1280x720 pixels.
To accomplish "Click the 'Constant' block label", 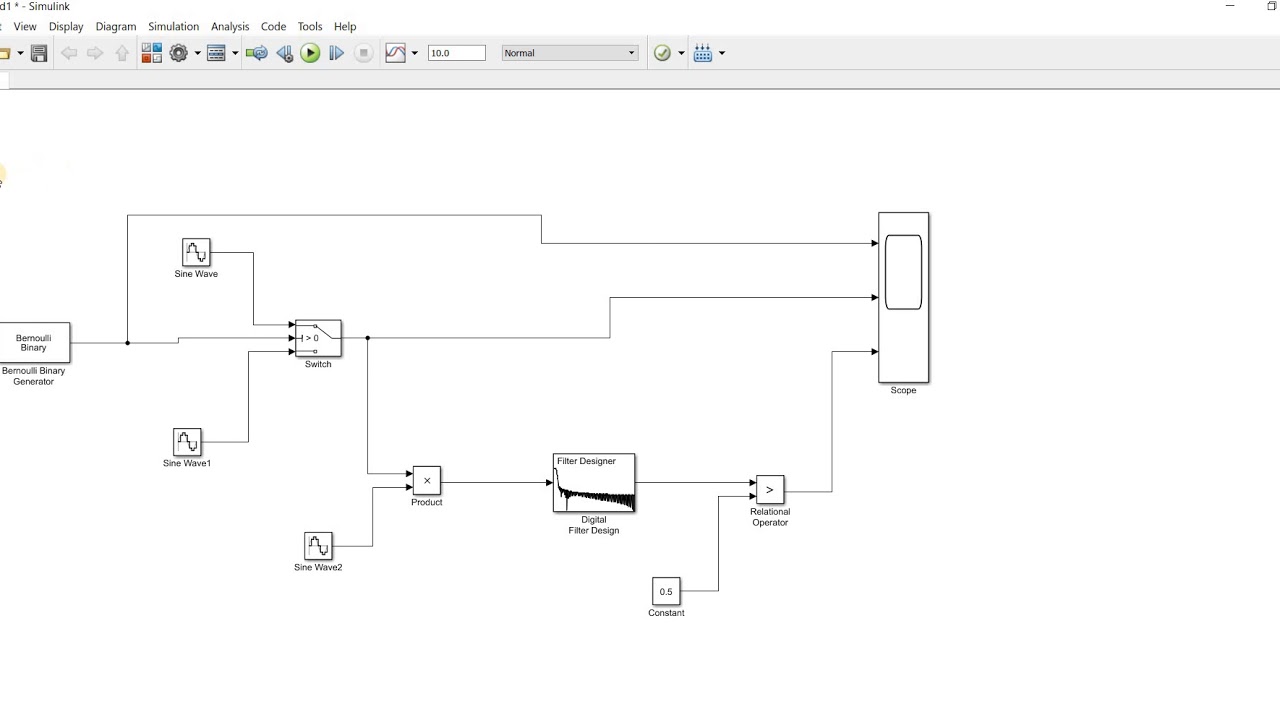I will [x=666, y=613].
